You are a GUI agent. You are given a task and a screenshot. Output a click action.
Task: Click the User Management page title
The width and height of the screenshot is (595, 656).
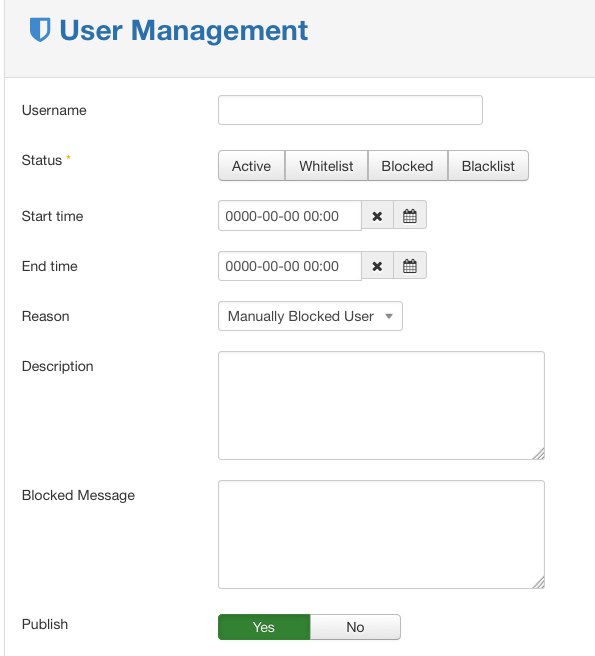click(184, 30)
